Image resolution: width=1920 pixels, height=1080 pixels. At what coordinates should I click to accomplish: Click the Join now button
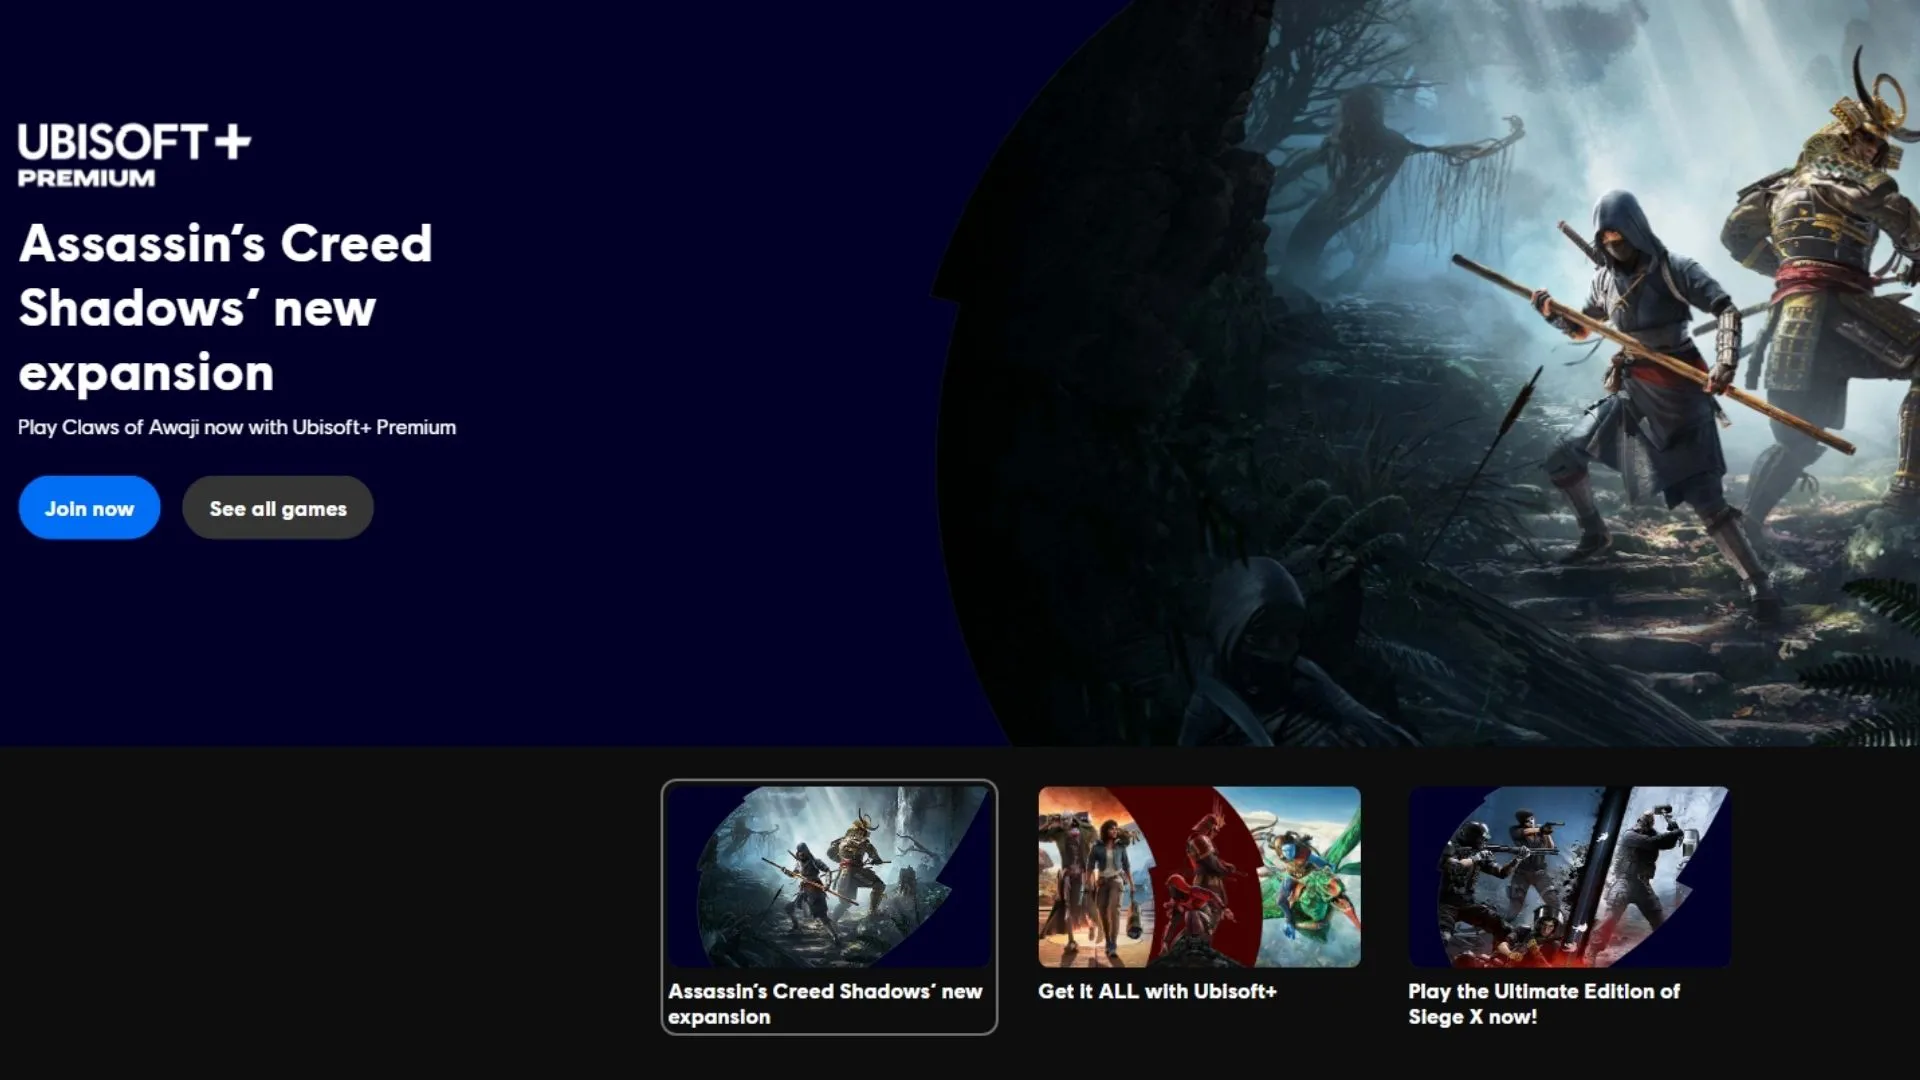click(88, 507)
